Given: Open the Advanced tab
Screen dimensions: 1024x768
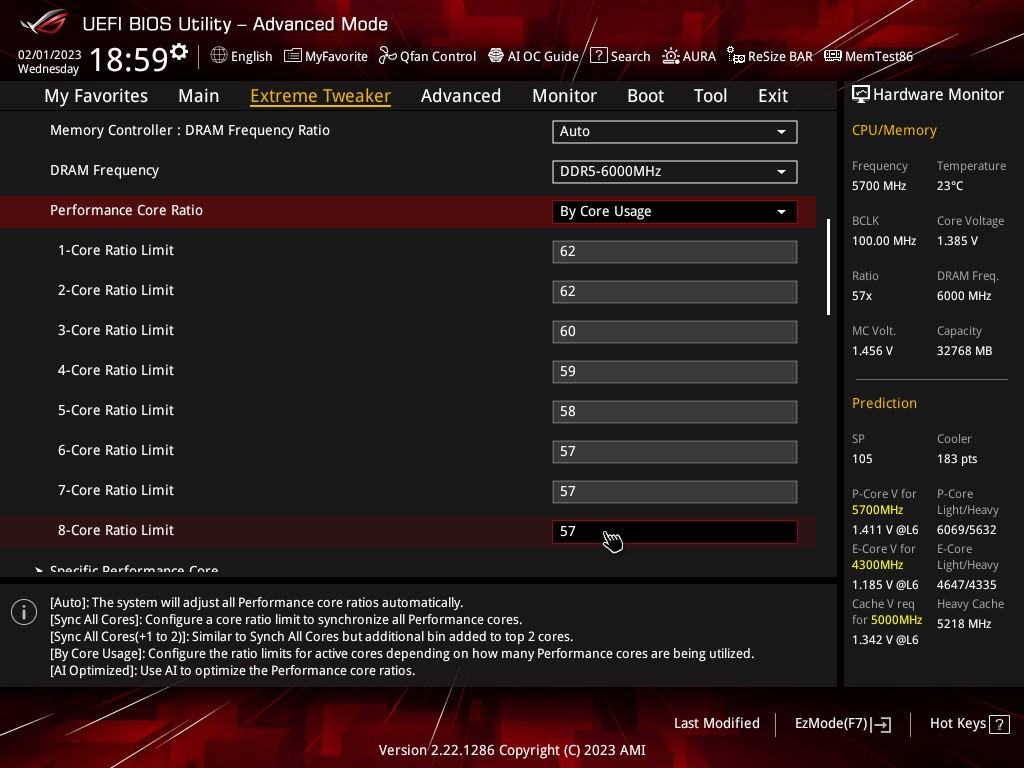Looking at the screenshot, I should point(461,96).
